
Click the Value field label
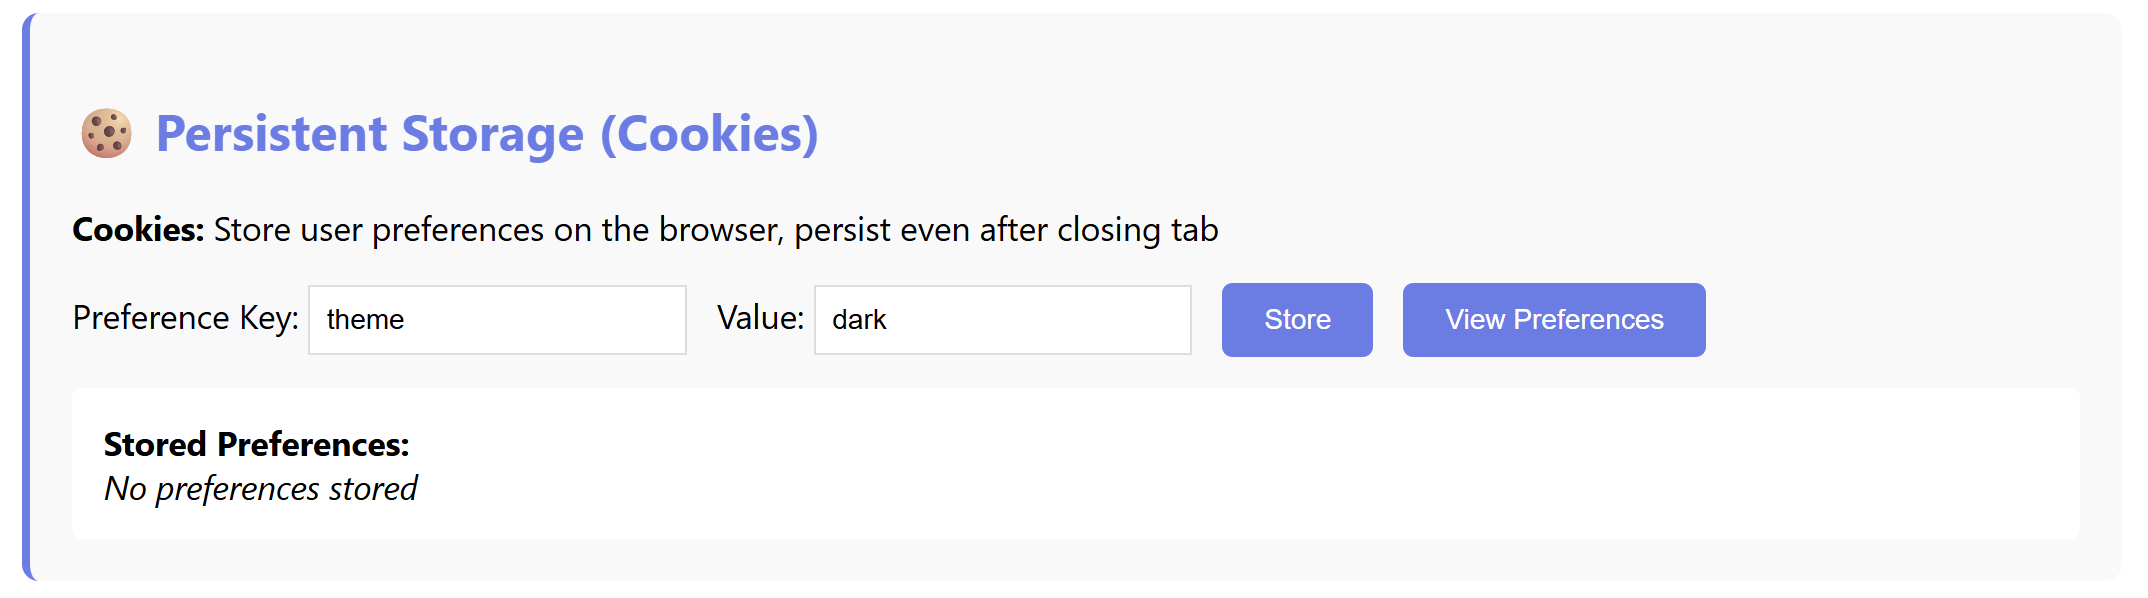762,318
